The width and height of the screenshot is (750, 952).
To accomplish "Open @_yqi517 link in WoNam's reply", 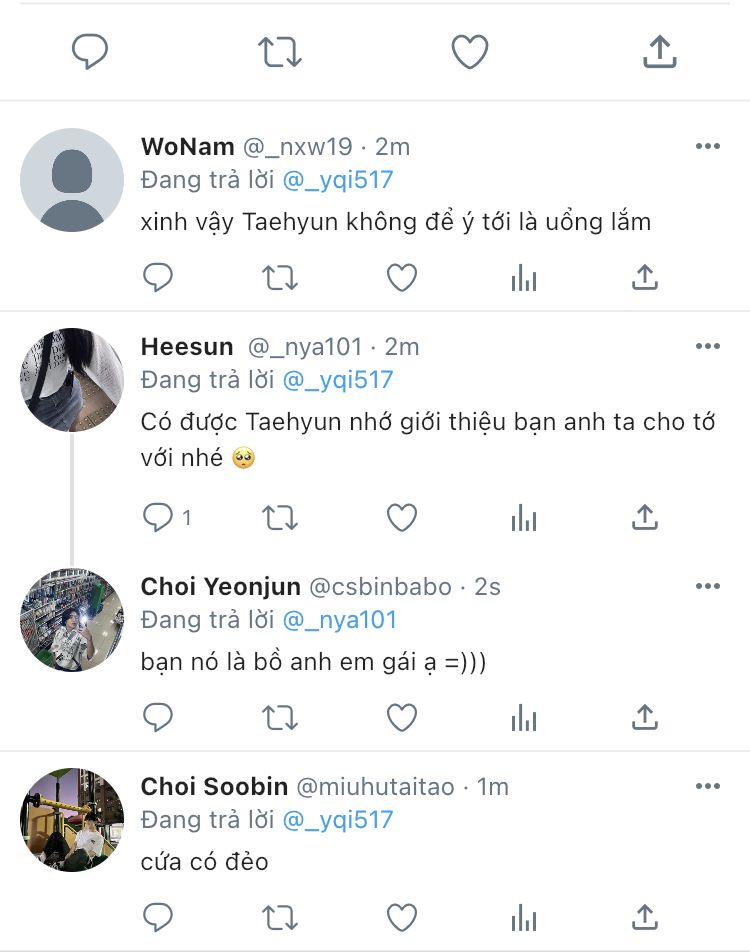I will pyautogui.click(x=338, y=180).
